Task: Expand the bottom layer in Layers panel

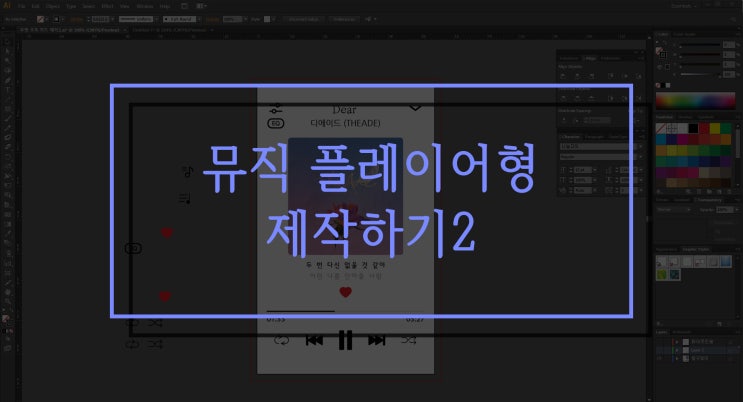Action: (677, 359)
